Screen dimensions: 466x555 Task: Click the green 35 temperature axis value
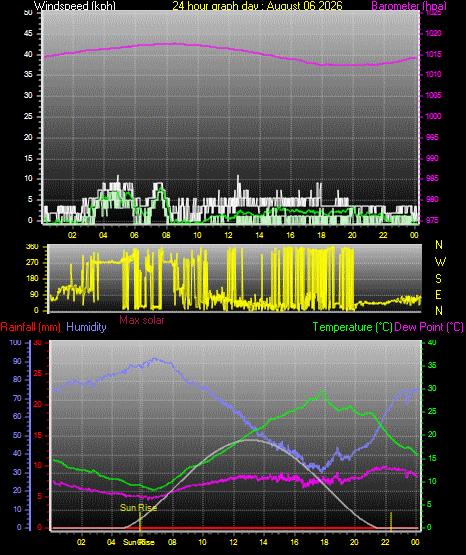pos(432,365)
